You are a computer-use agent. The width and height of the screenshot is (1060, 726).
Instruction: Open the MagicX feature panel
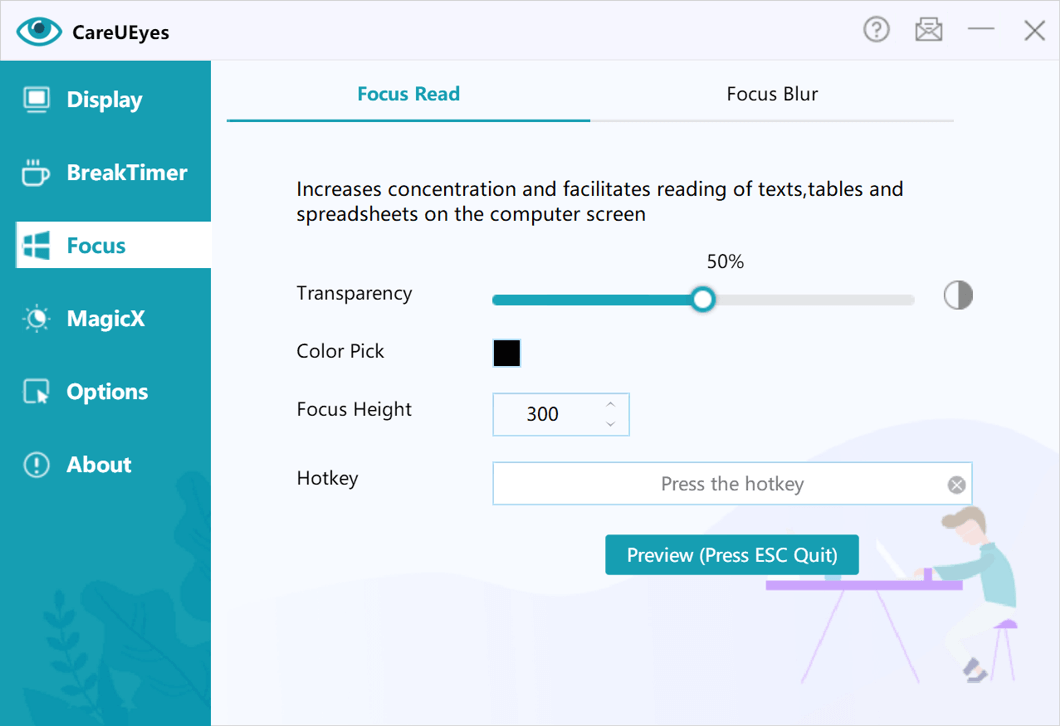click(106, 318)
